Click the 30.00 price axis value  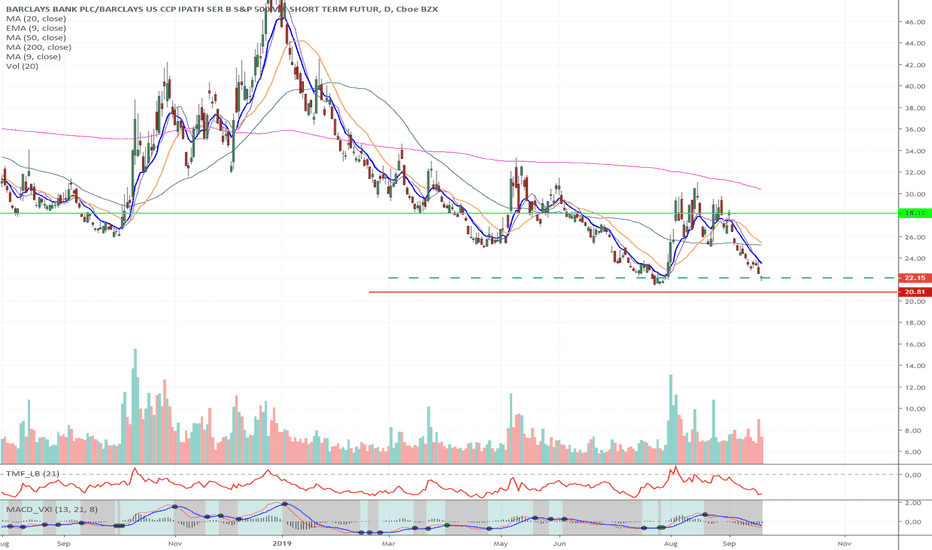click(x=915, y=194)
